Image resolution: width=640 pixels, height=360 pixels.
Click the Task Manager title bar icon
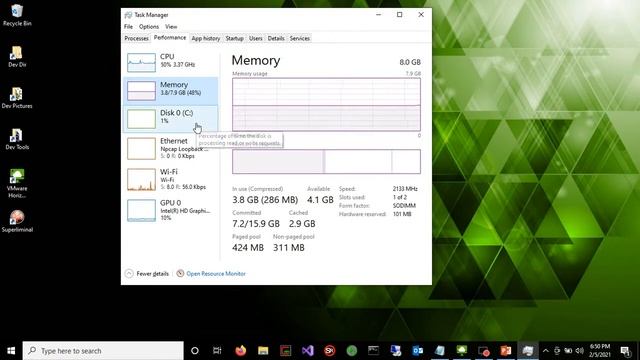tap(128, 15)
